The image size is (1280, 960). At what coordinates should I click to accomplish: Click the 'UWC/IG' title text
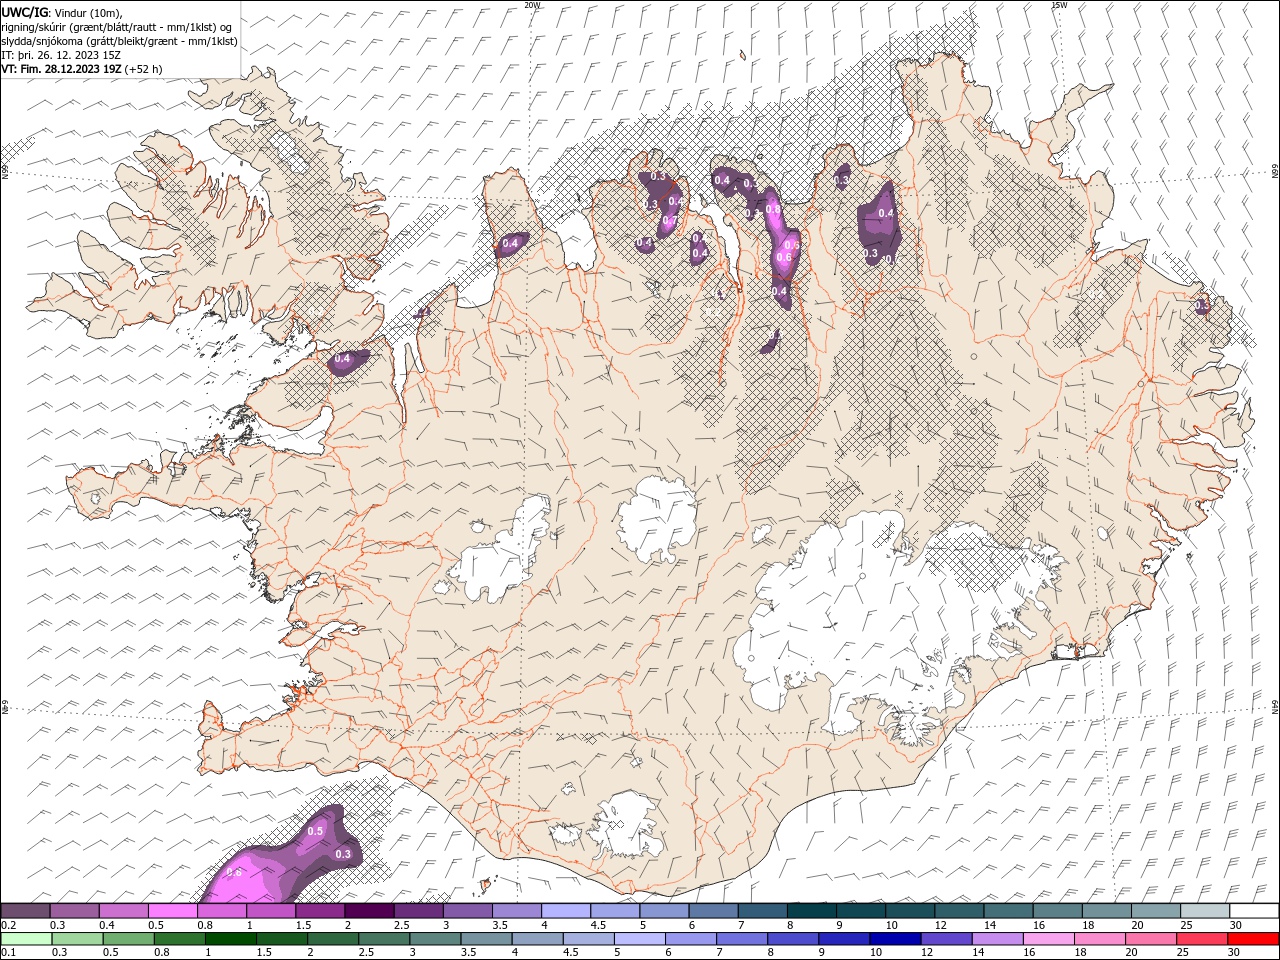(x=24, y=12)
